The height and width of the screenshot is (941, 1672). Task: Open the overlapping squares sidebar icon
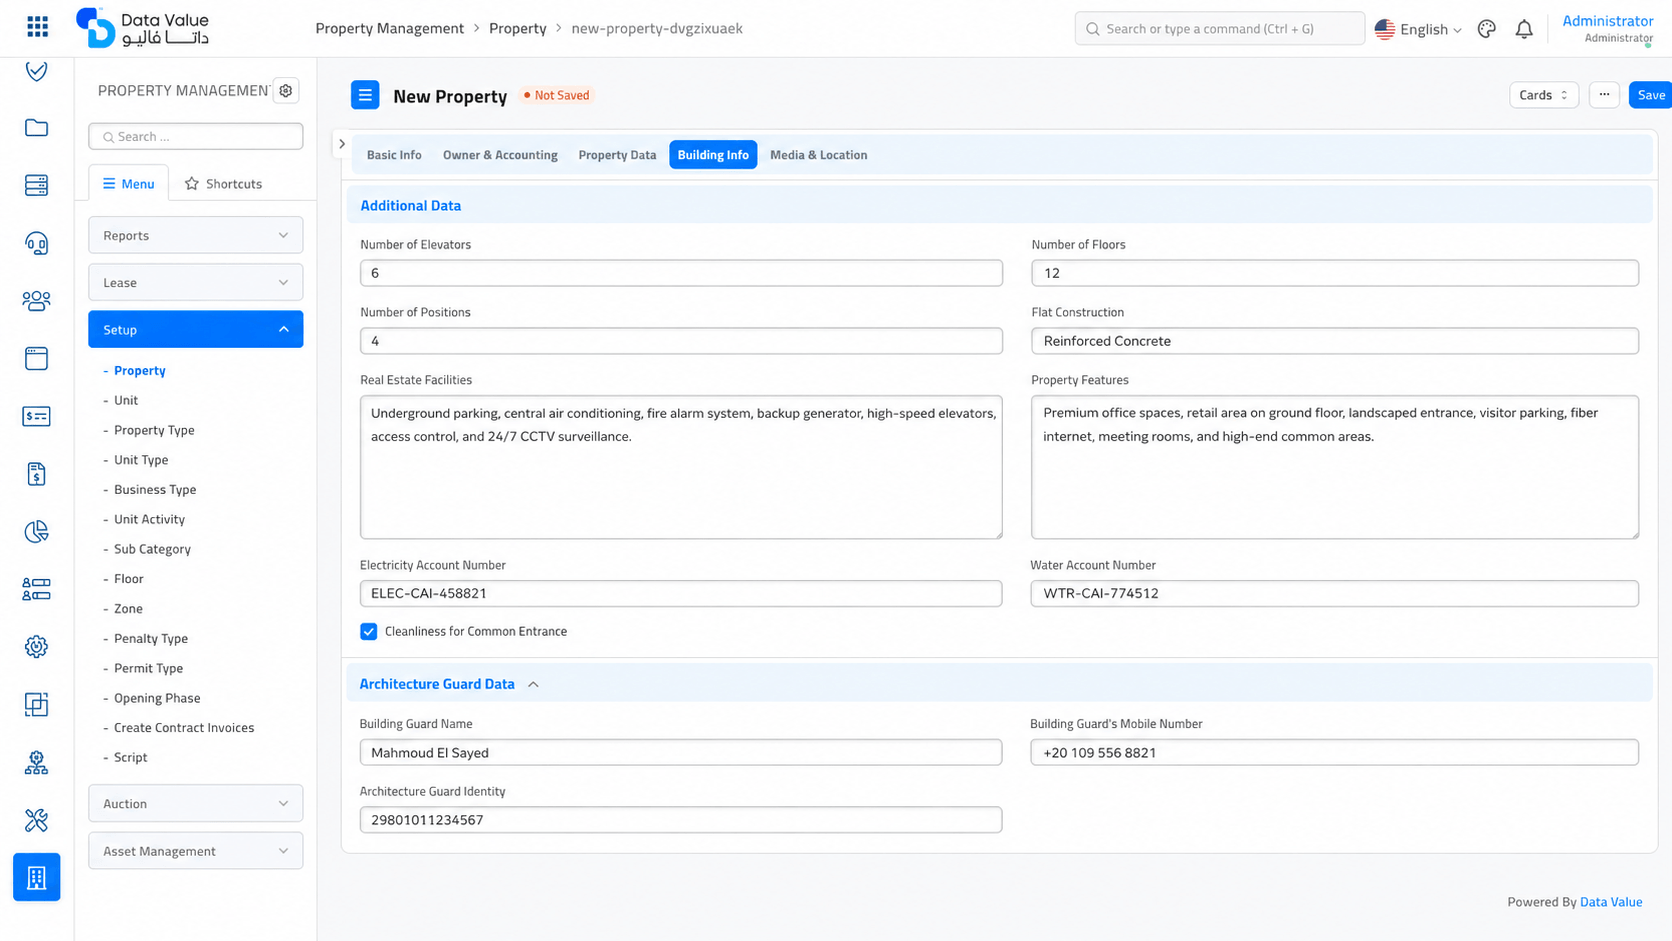tap(37, 705)
